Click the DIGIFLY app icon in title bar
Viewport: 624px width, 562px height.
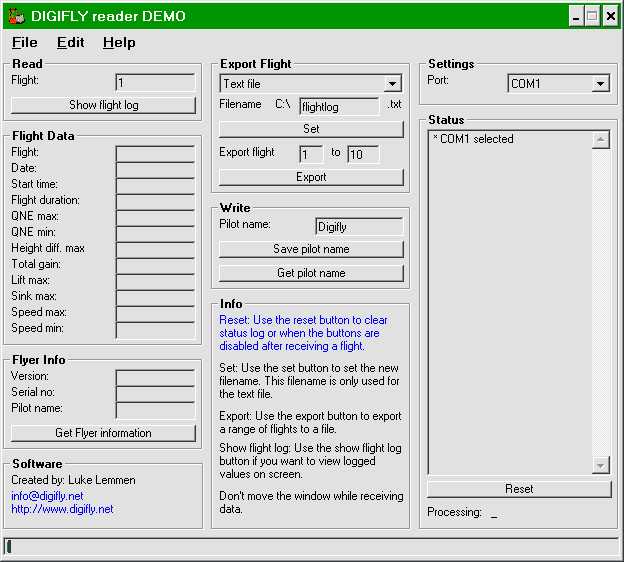click(17, 16)
